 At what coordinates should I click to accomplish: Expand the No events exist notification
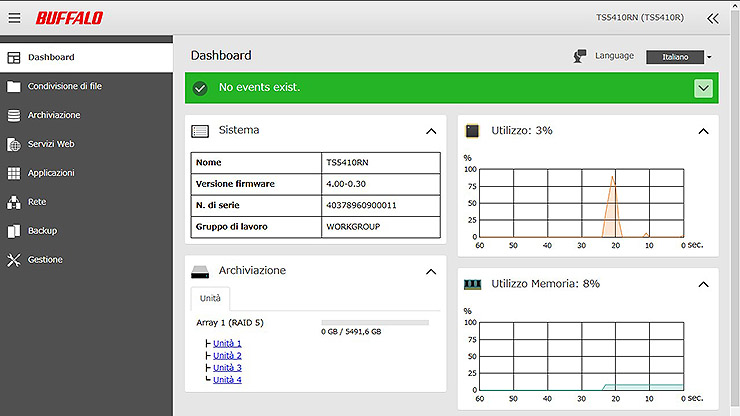[x=703, y=88]
